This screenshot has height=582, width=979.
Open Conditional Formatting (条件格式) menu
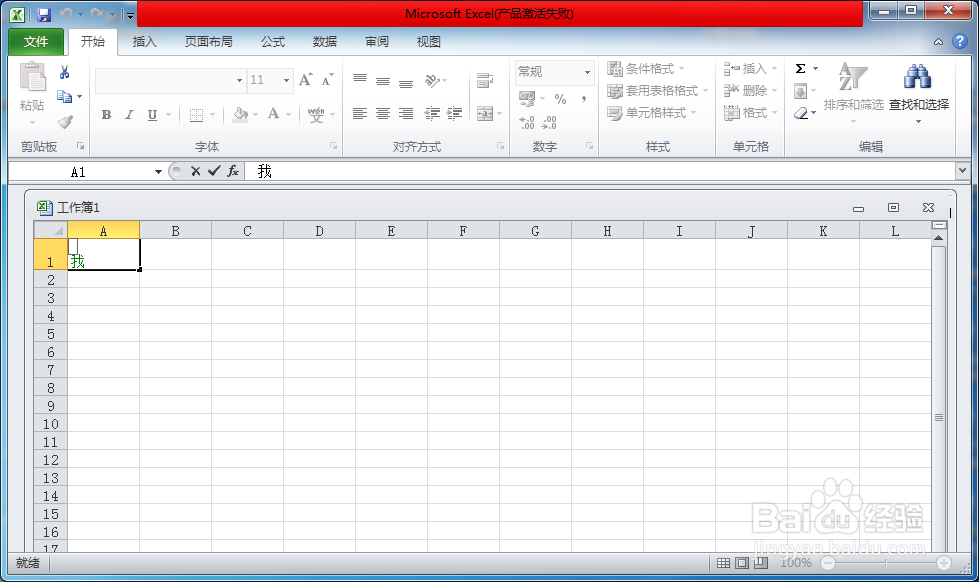point(646,69)
